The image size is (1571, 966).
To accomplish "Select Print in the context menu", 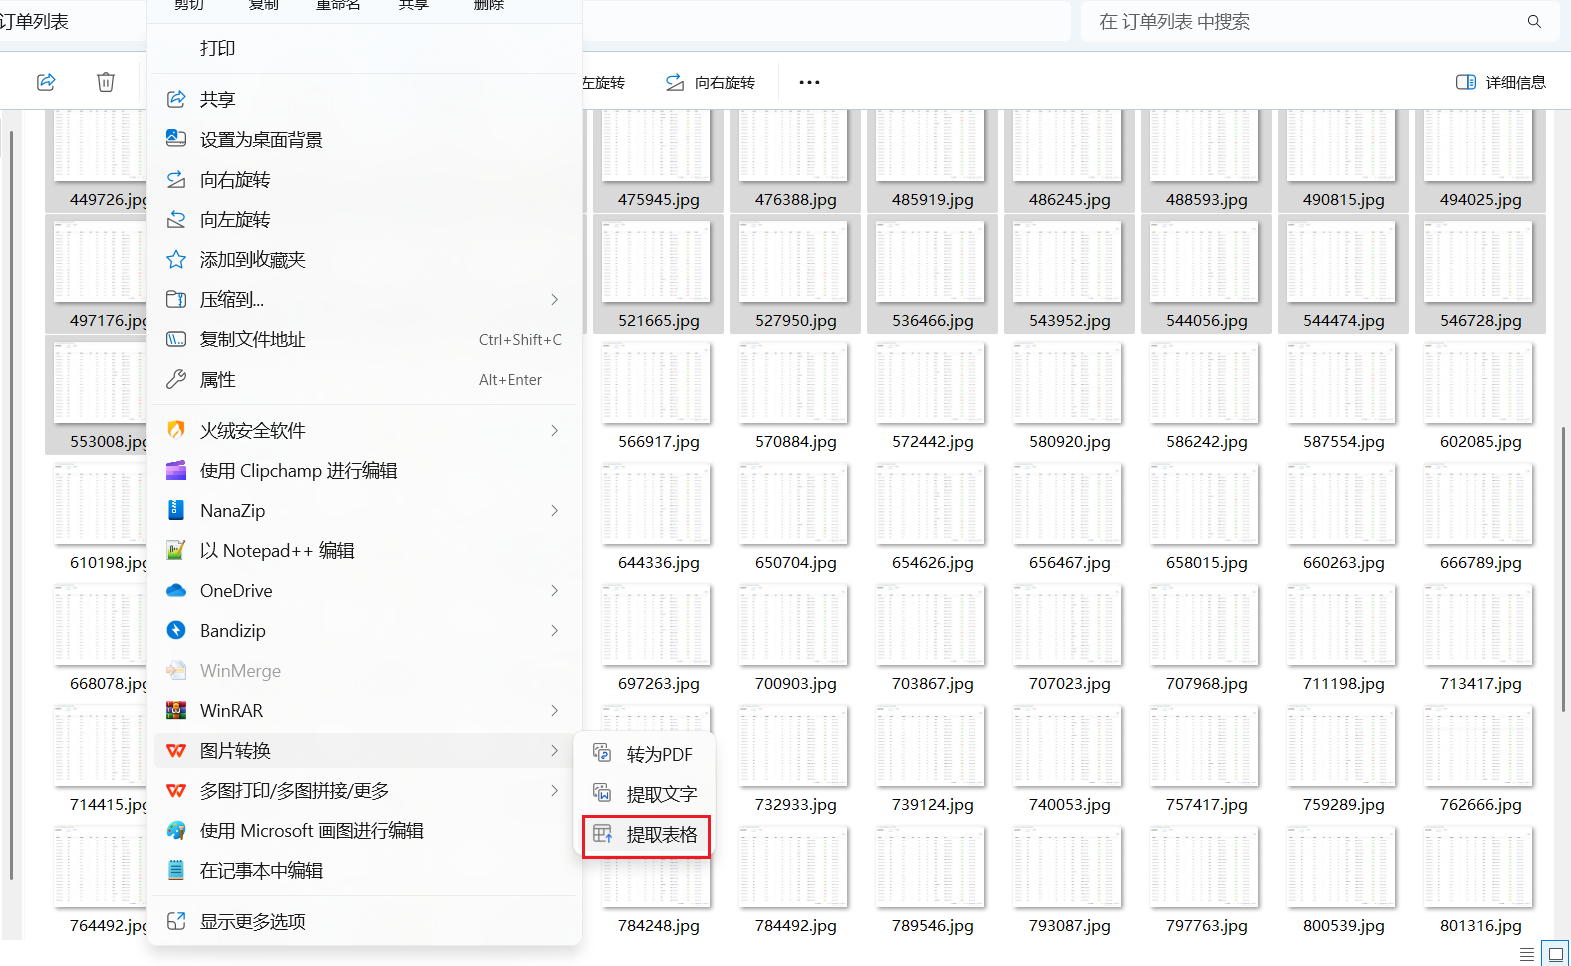I will click(x=218, y=49).
